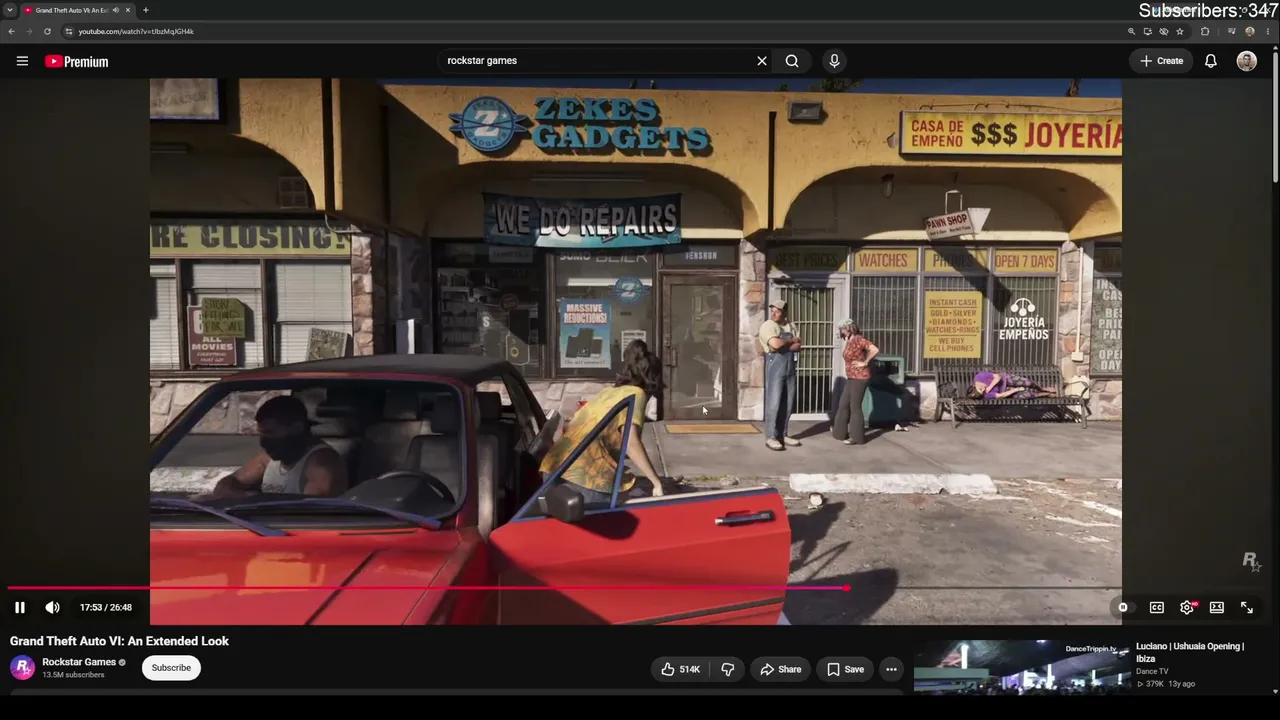Start voice search with microphone icon
This screenshot has height=720, width=1280.
point(834,61)
